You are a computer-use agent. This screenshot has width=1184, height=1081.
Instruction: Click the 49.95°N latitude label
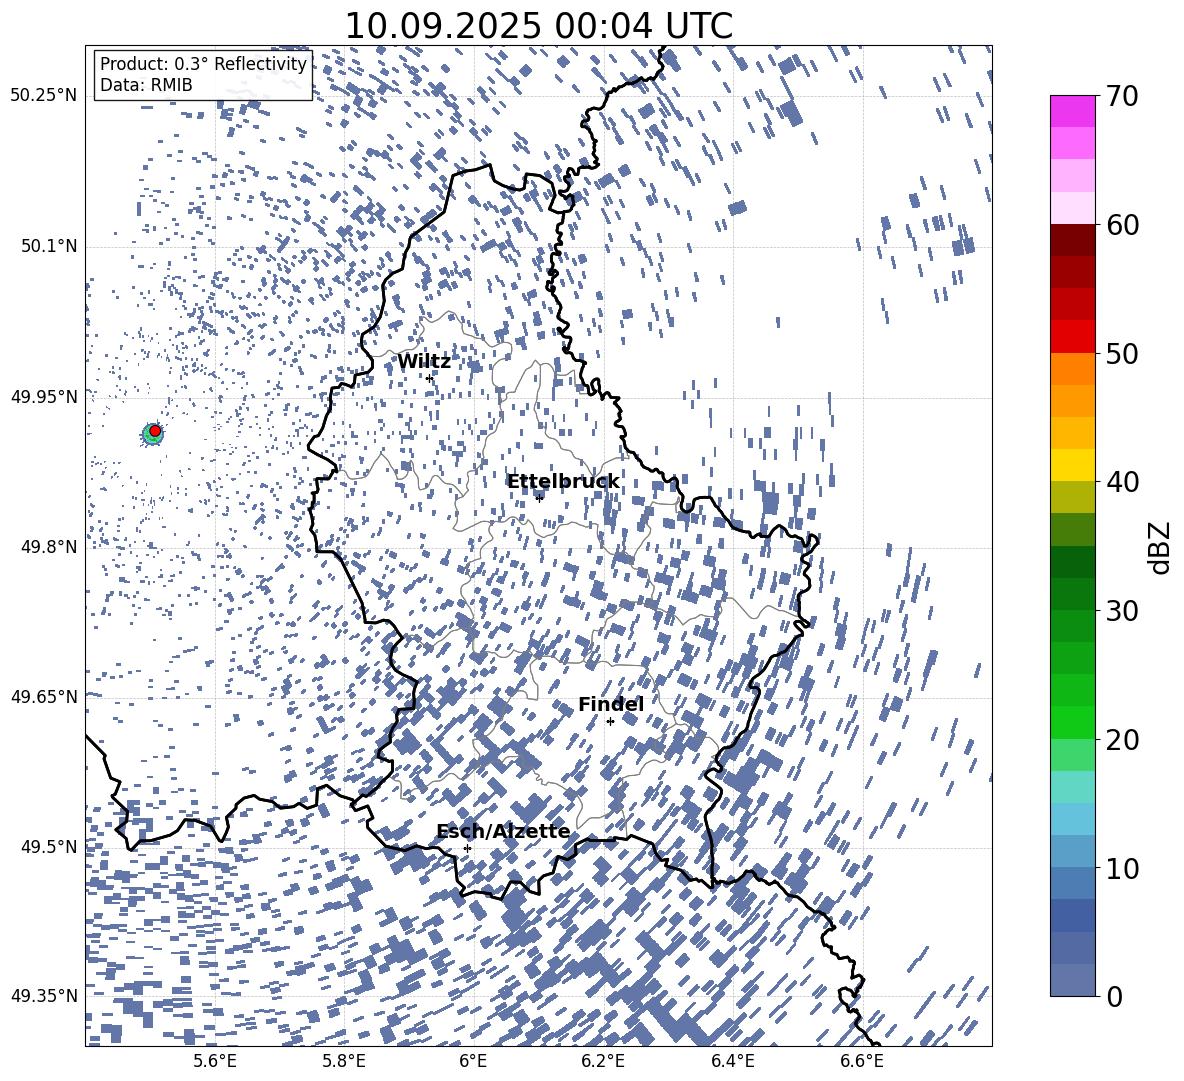(45, 397)
